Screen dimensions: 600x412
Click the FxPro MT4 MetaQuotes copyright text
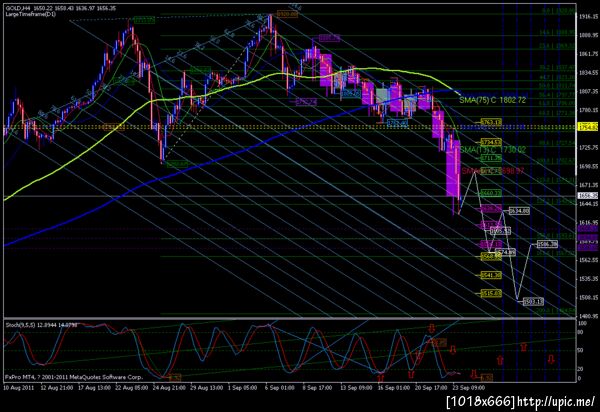click(74, 377)
